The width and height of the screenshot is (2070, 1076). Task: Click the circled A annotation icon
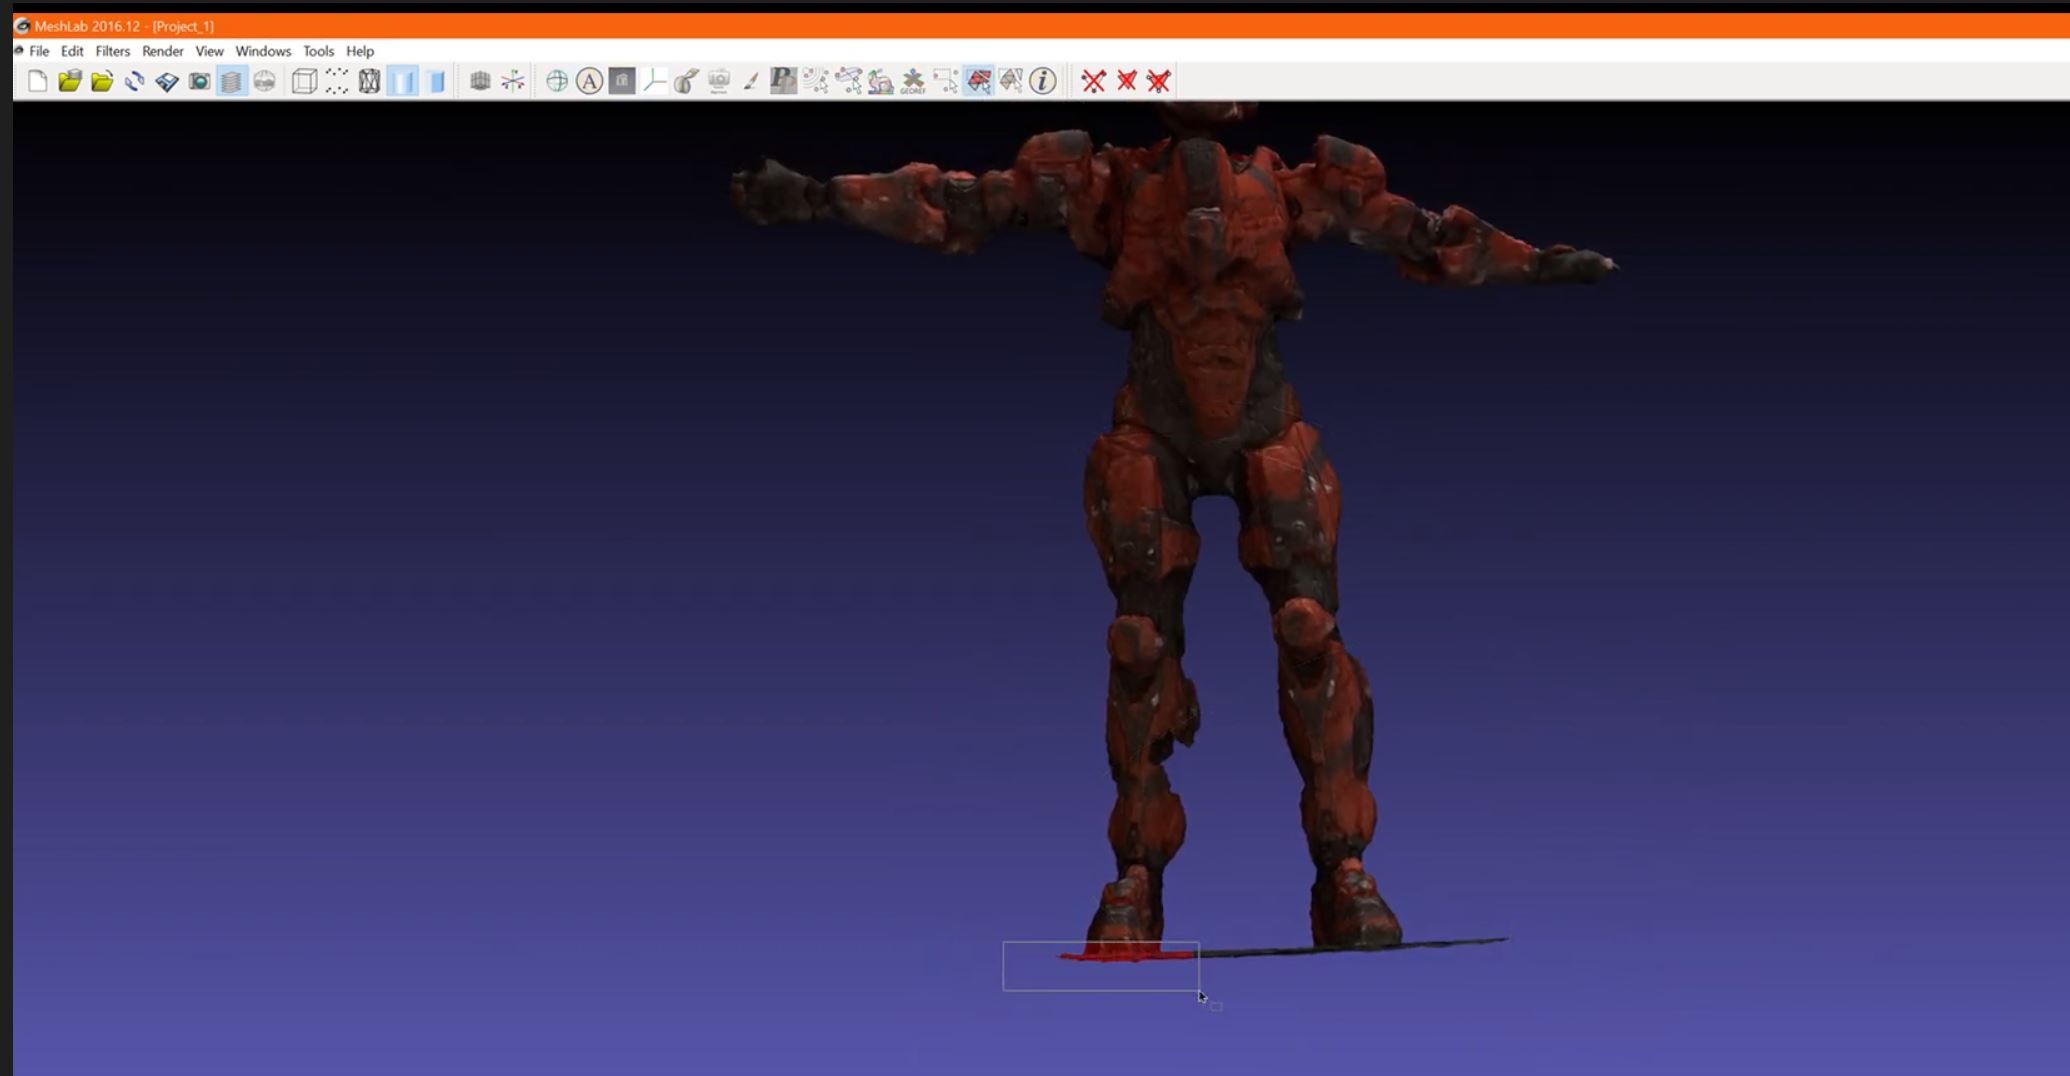point(589,81)
